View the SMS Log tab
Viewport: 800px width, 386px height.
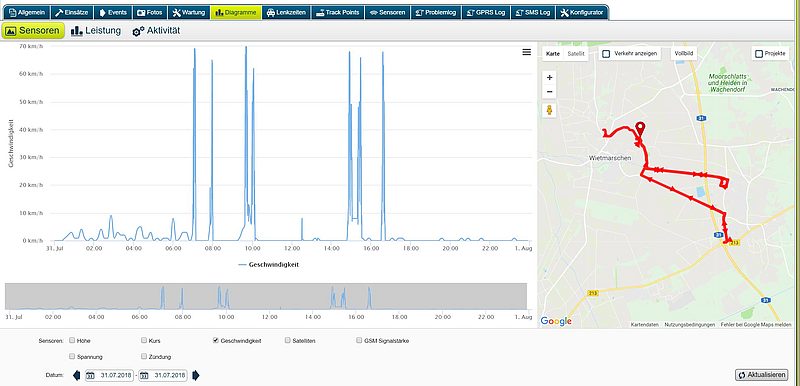[x=532, y=12]
